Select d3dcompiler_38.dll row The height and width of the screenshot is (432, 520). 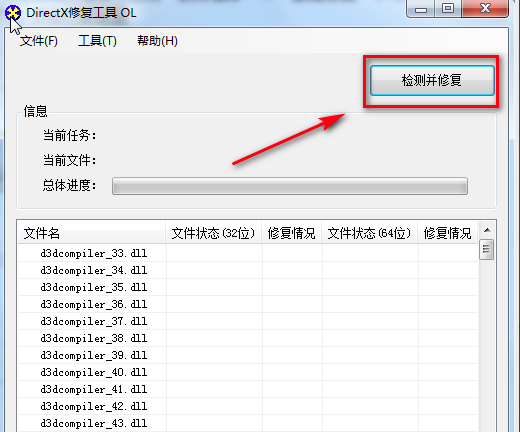[248, 338]
